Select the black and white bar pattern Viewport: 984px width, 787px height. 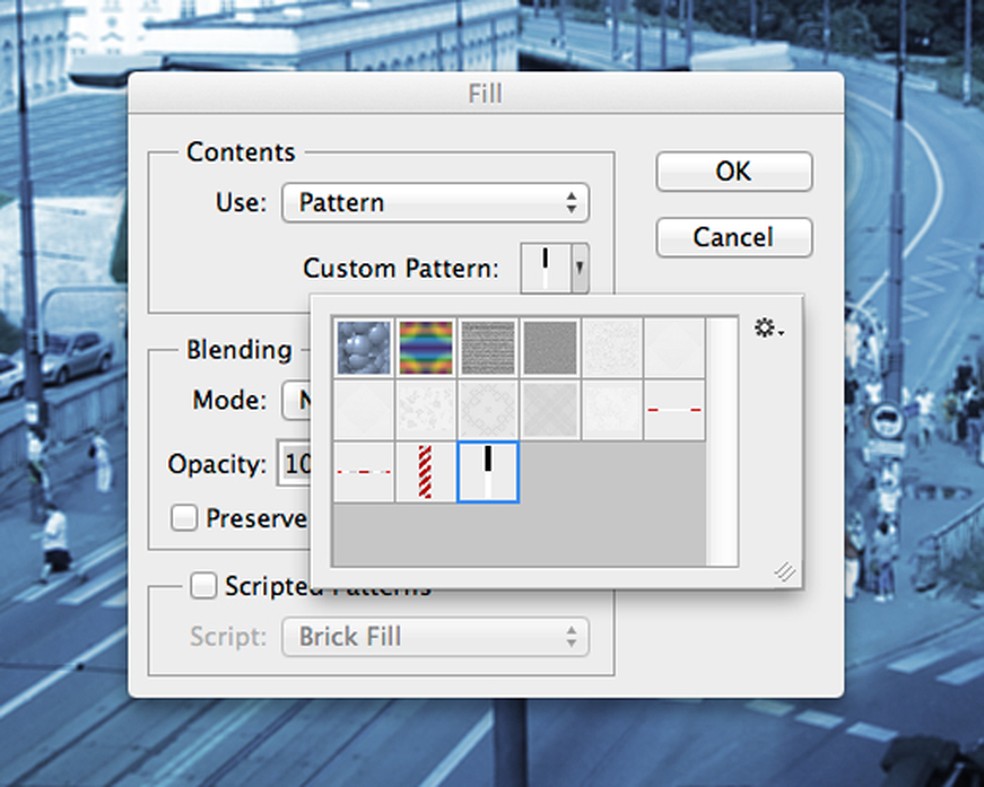click(488, 472)
